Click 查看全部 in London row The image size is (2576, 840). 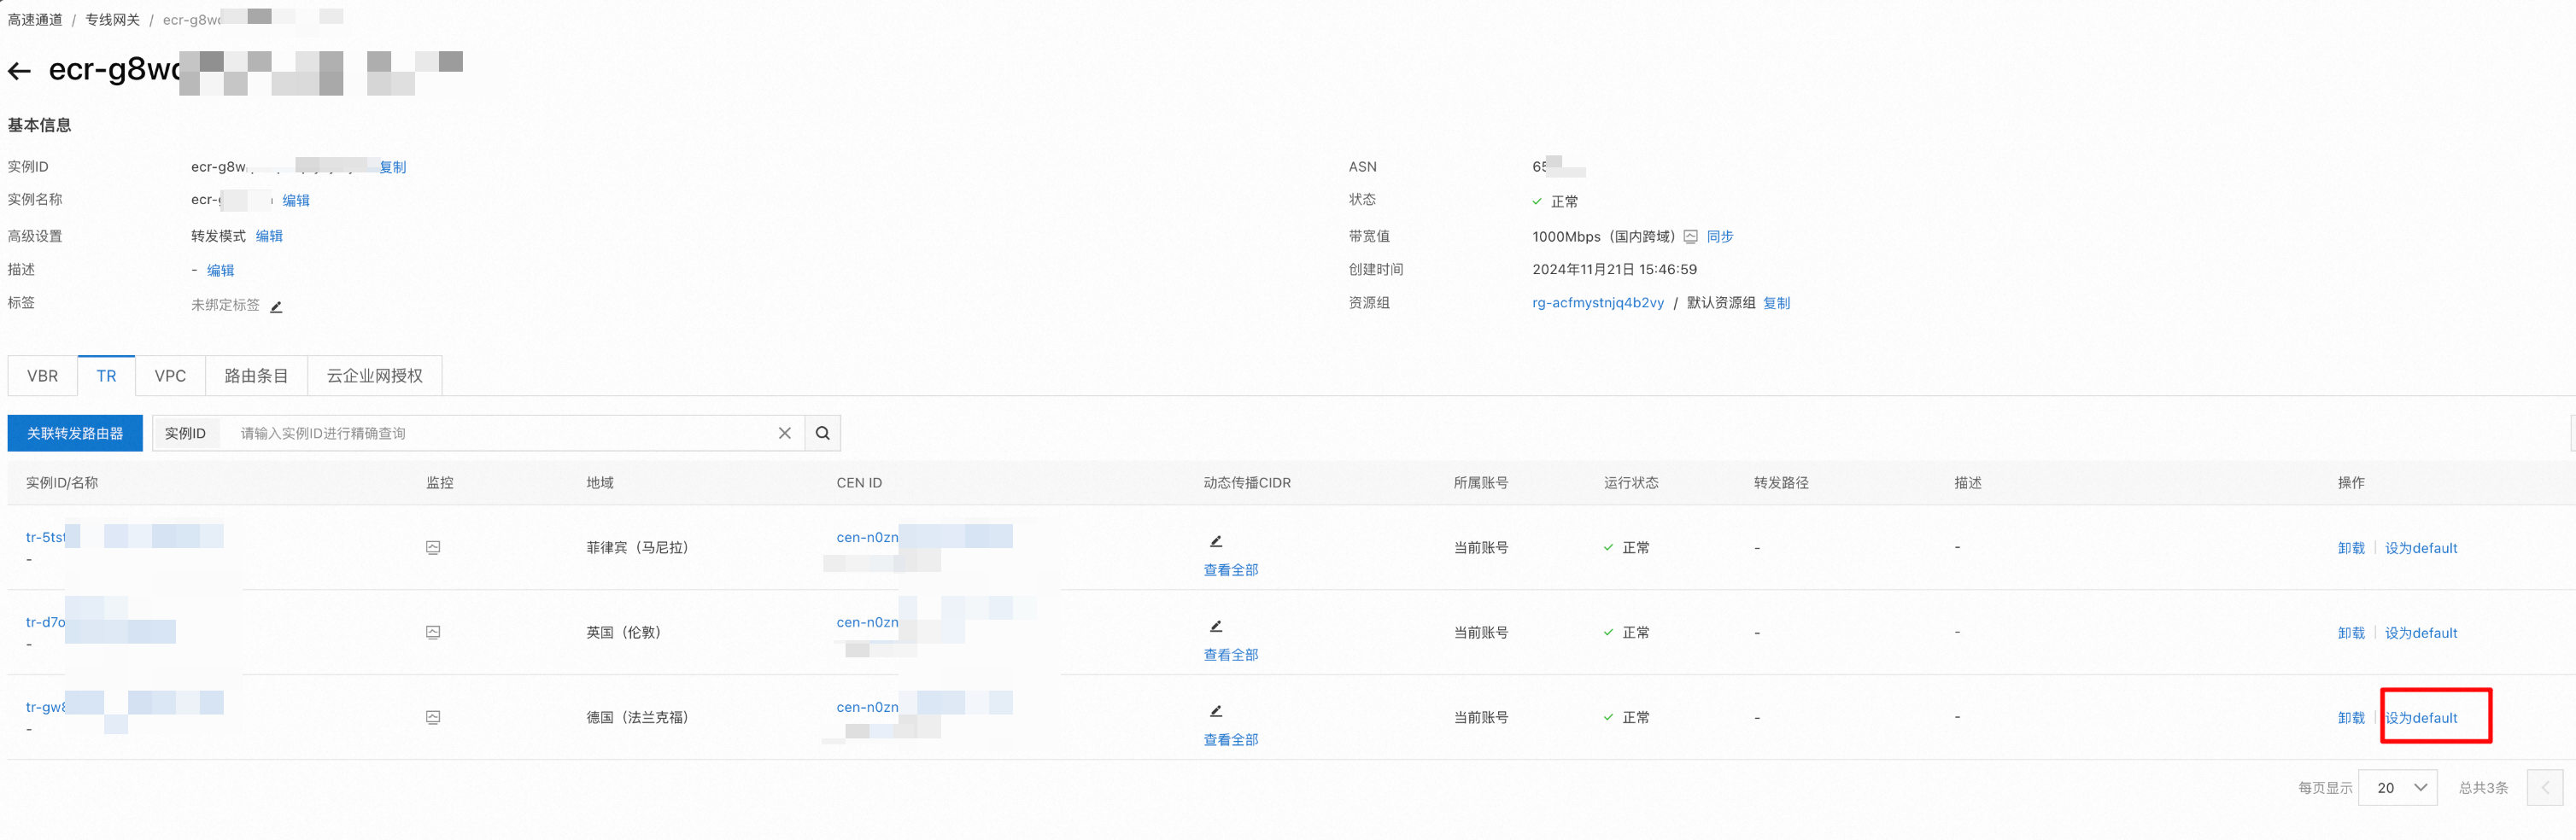click(1230, 655)
